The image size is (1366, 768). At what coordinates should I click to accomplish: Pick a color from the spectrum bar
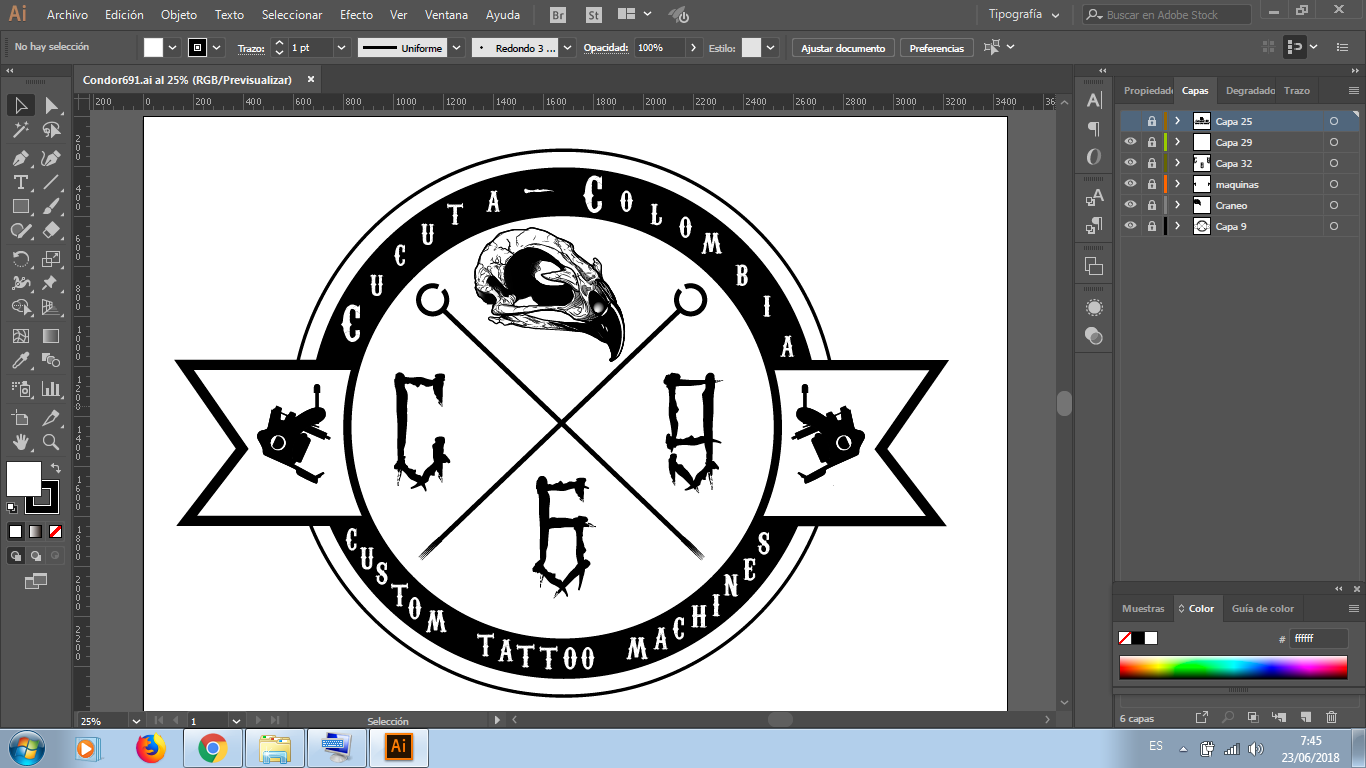[1233, 667]
